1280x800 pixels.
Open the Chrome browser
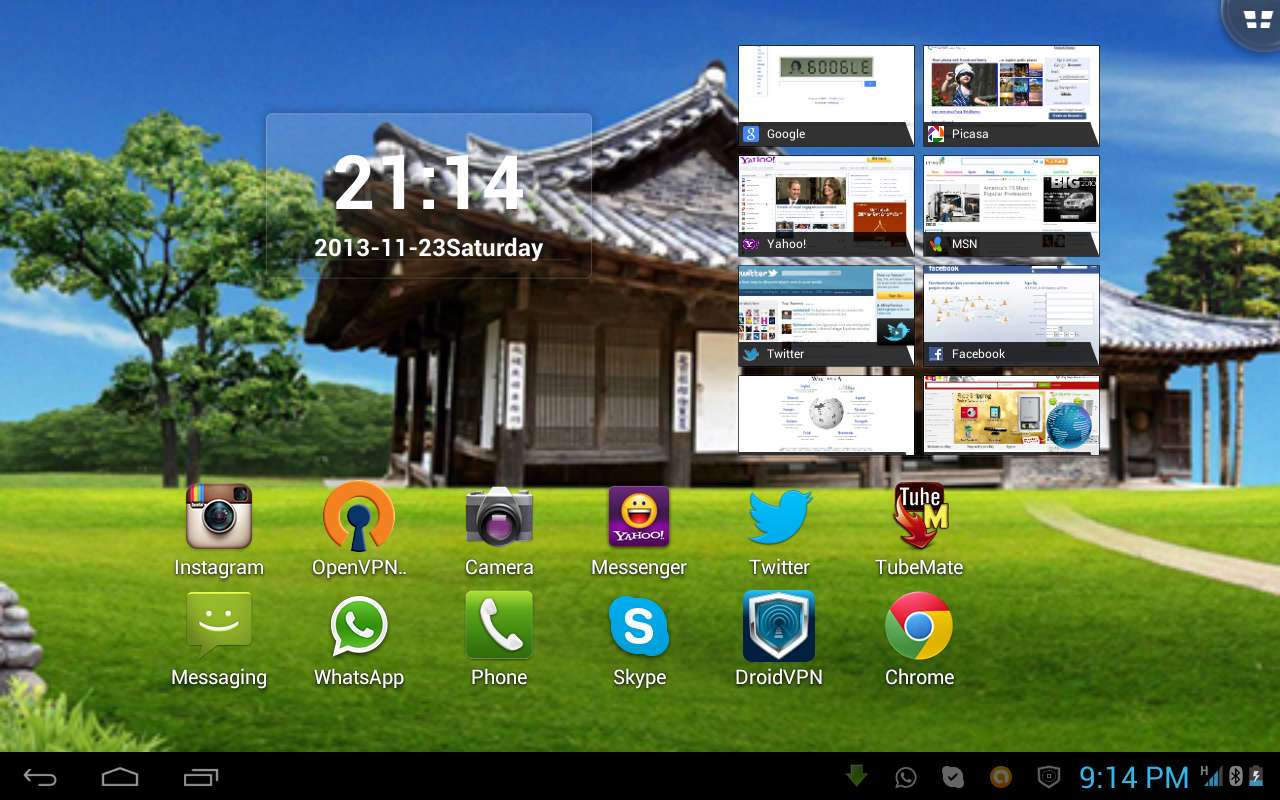point(919,627)
